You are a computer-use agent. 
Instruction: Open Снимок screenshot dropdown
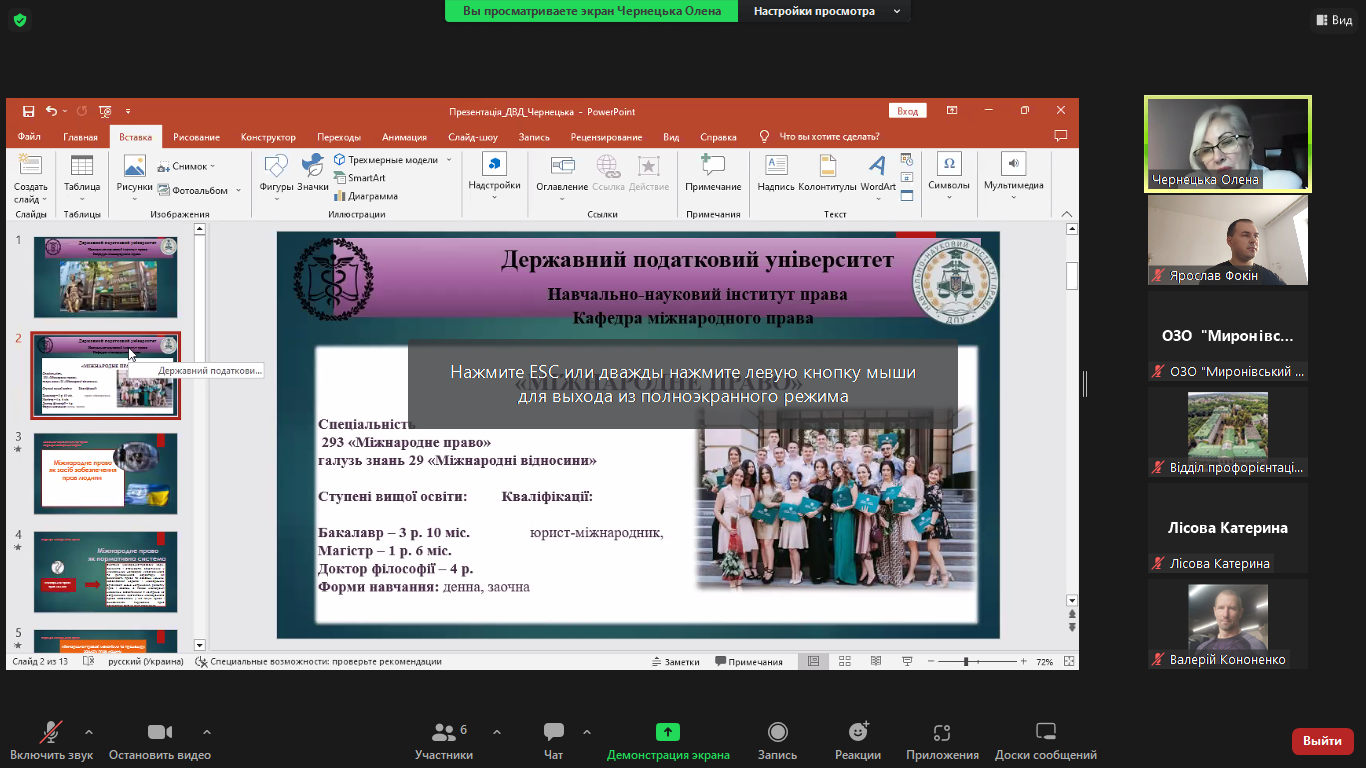point(186,166)
